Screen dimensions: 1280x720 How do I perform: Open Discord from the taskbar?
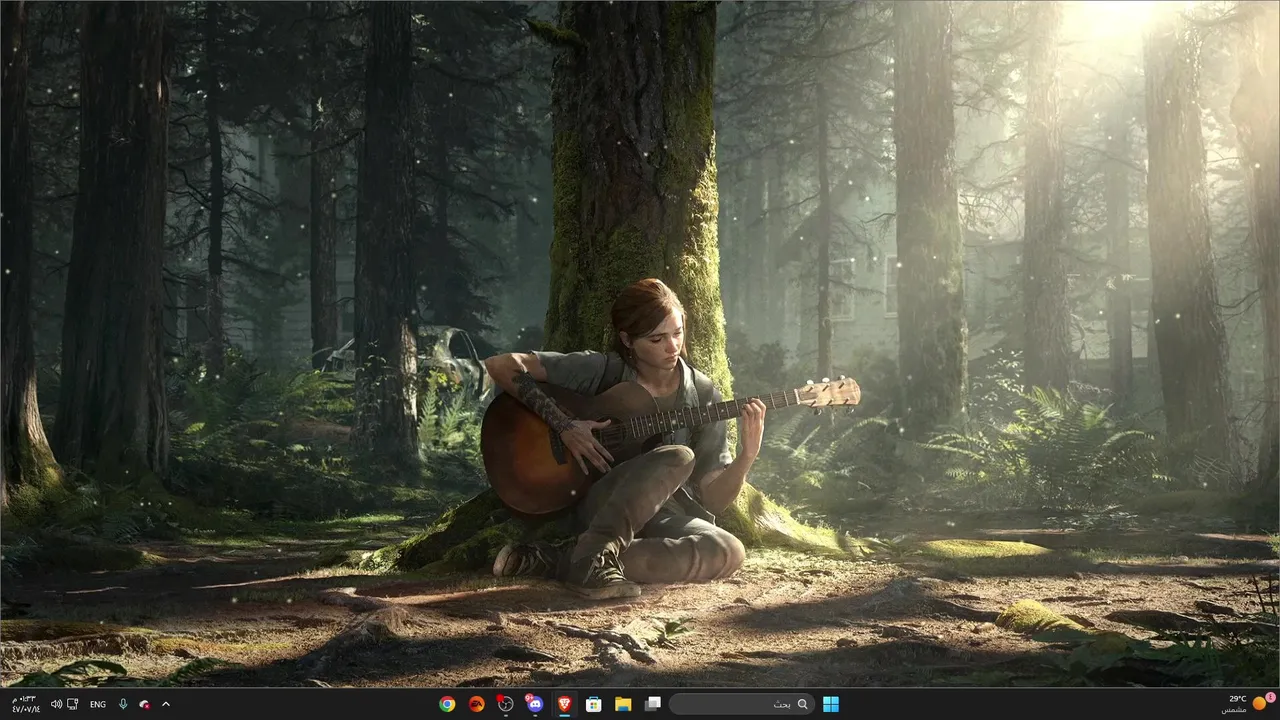tap(534, 704)
